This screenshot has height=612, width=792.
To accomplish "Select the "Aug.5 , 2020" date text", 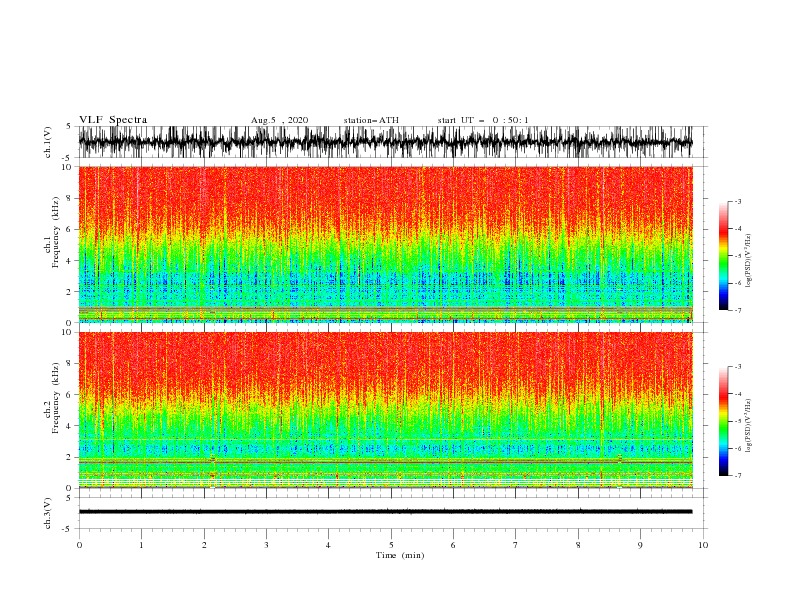I will pyautogui.click(x=279, y=120).
